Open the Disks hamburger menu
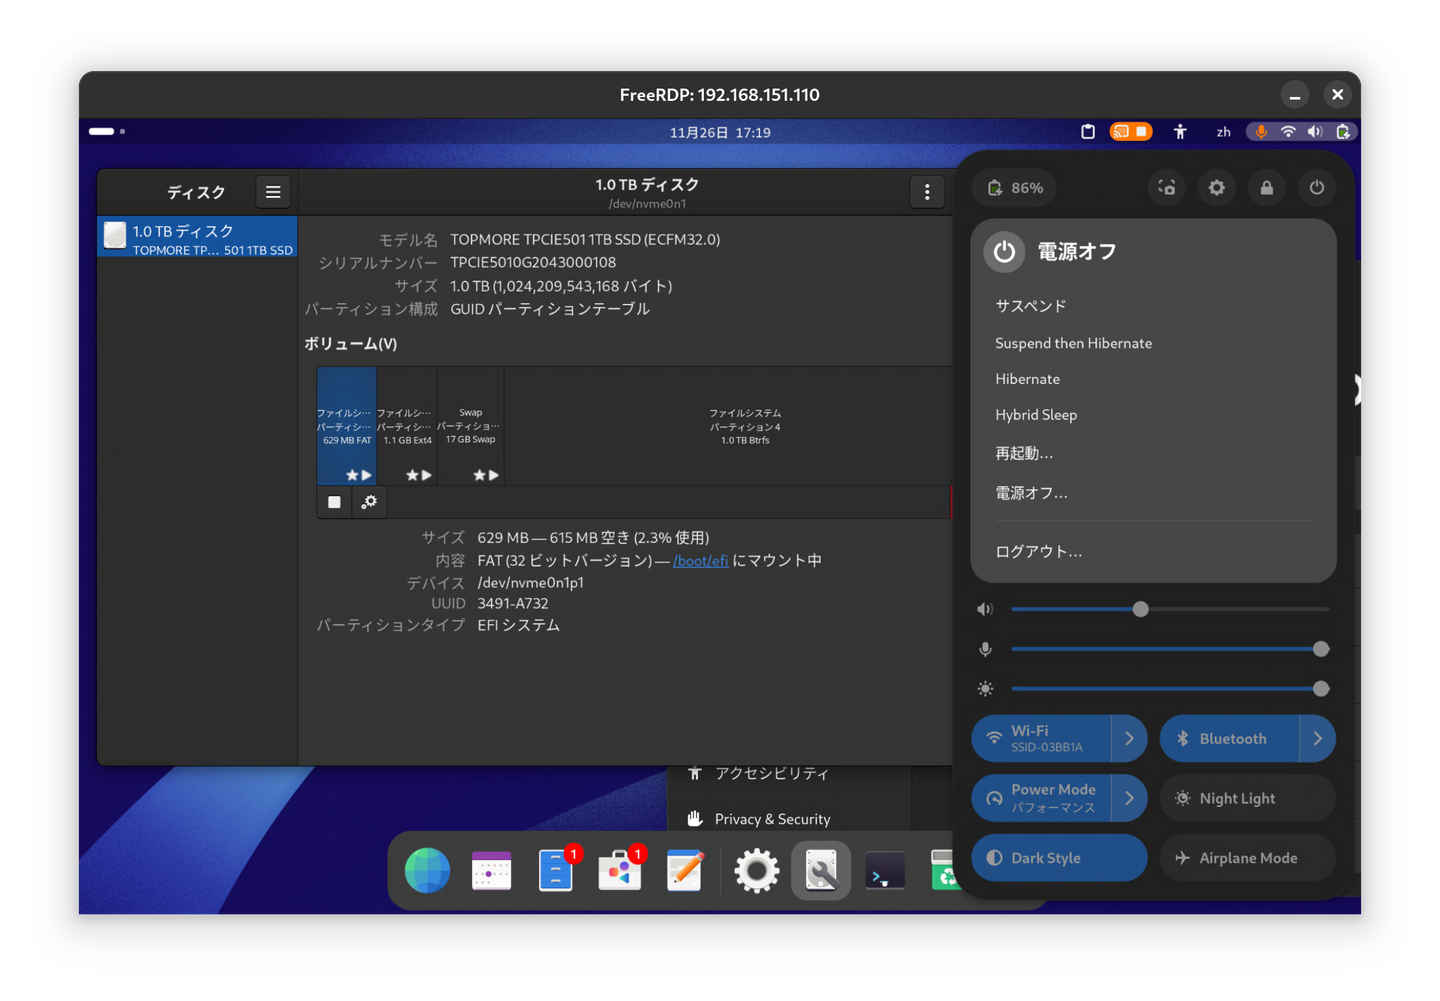This screenshot has height=1001, width=1440. 273,192
